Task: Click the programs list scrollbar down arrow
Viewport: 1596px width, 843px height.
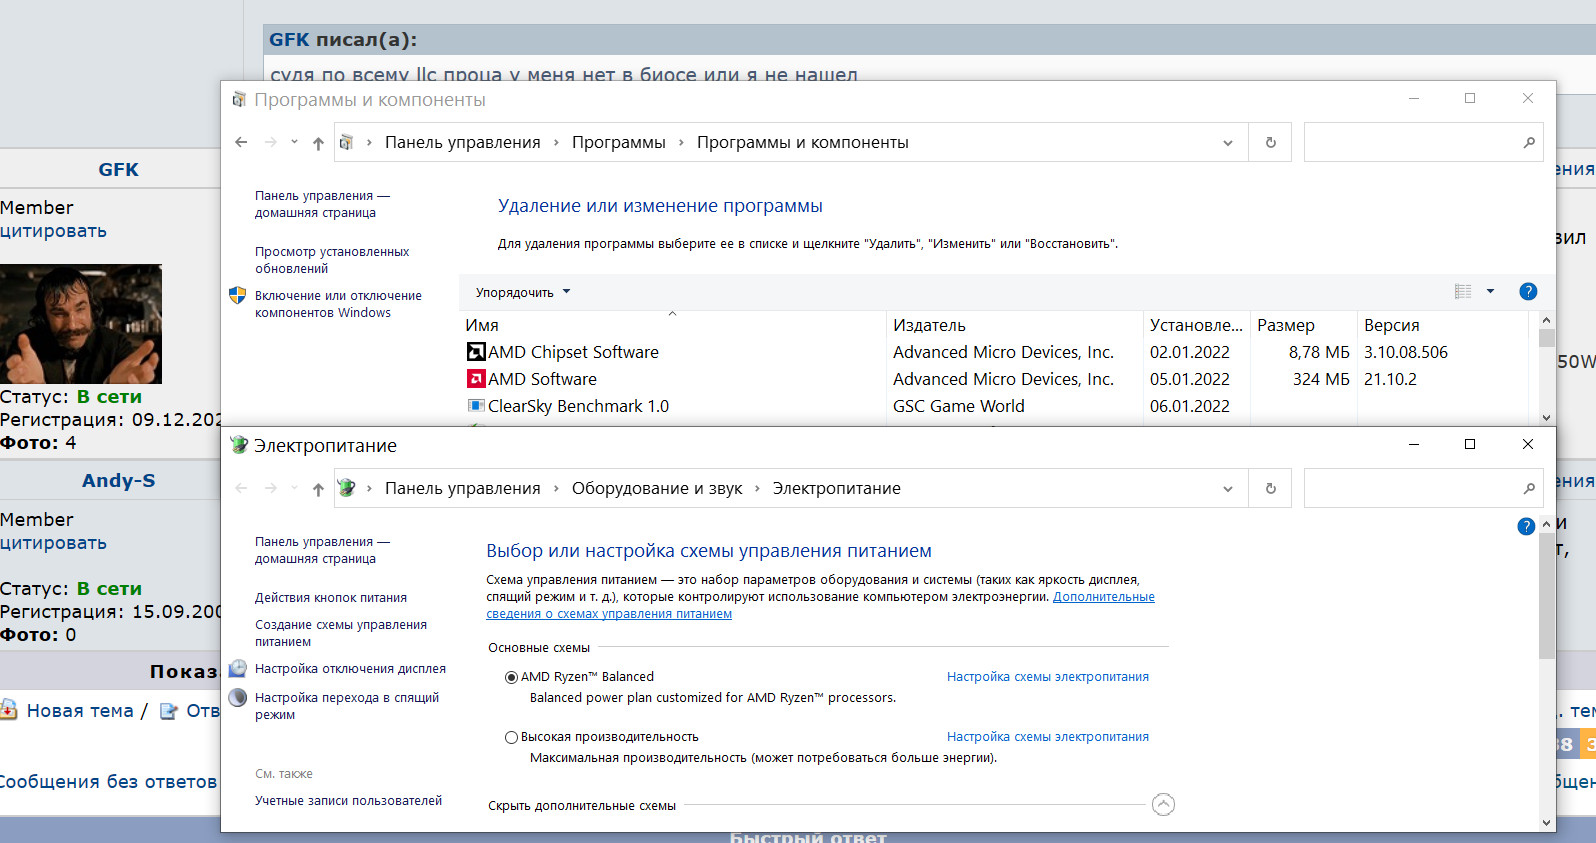Action: [1547, 418]
